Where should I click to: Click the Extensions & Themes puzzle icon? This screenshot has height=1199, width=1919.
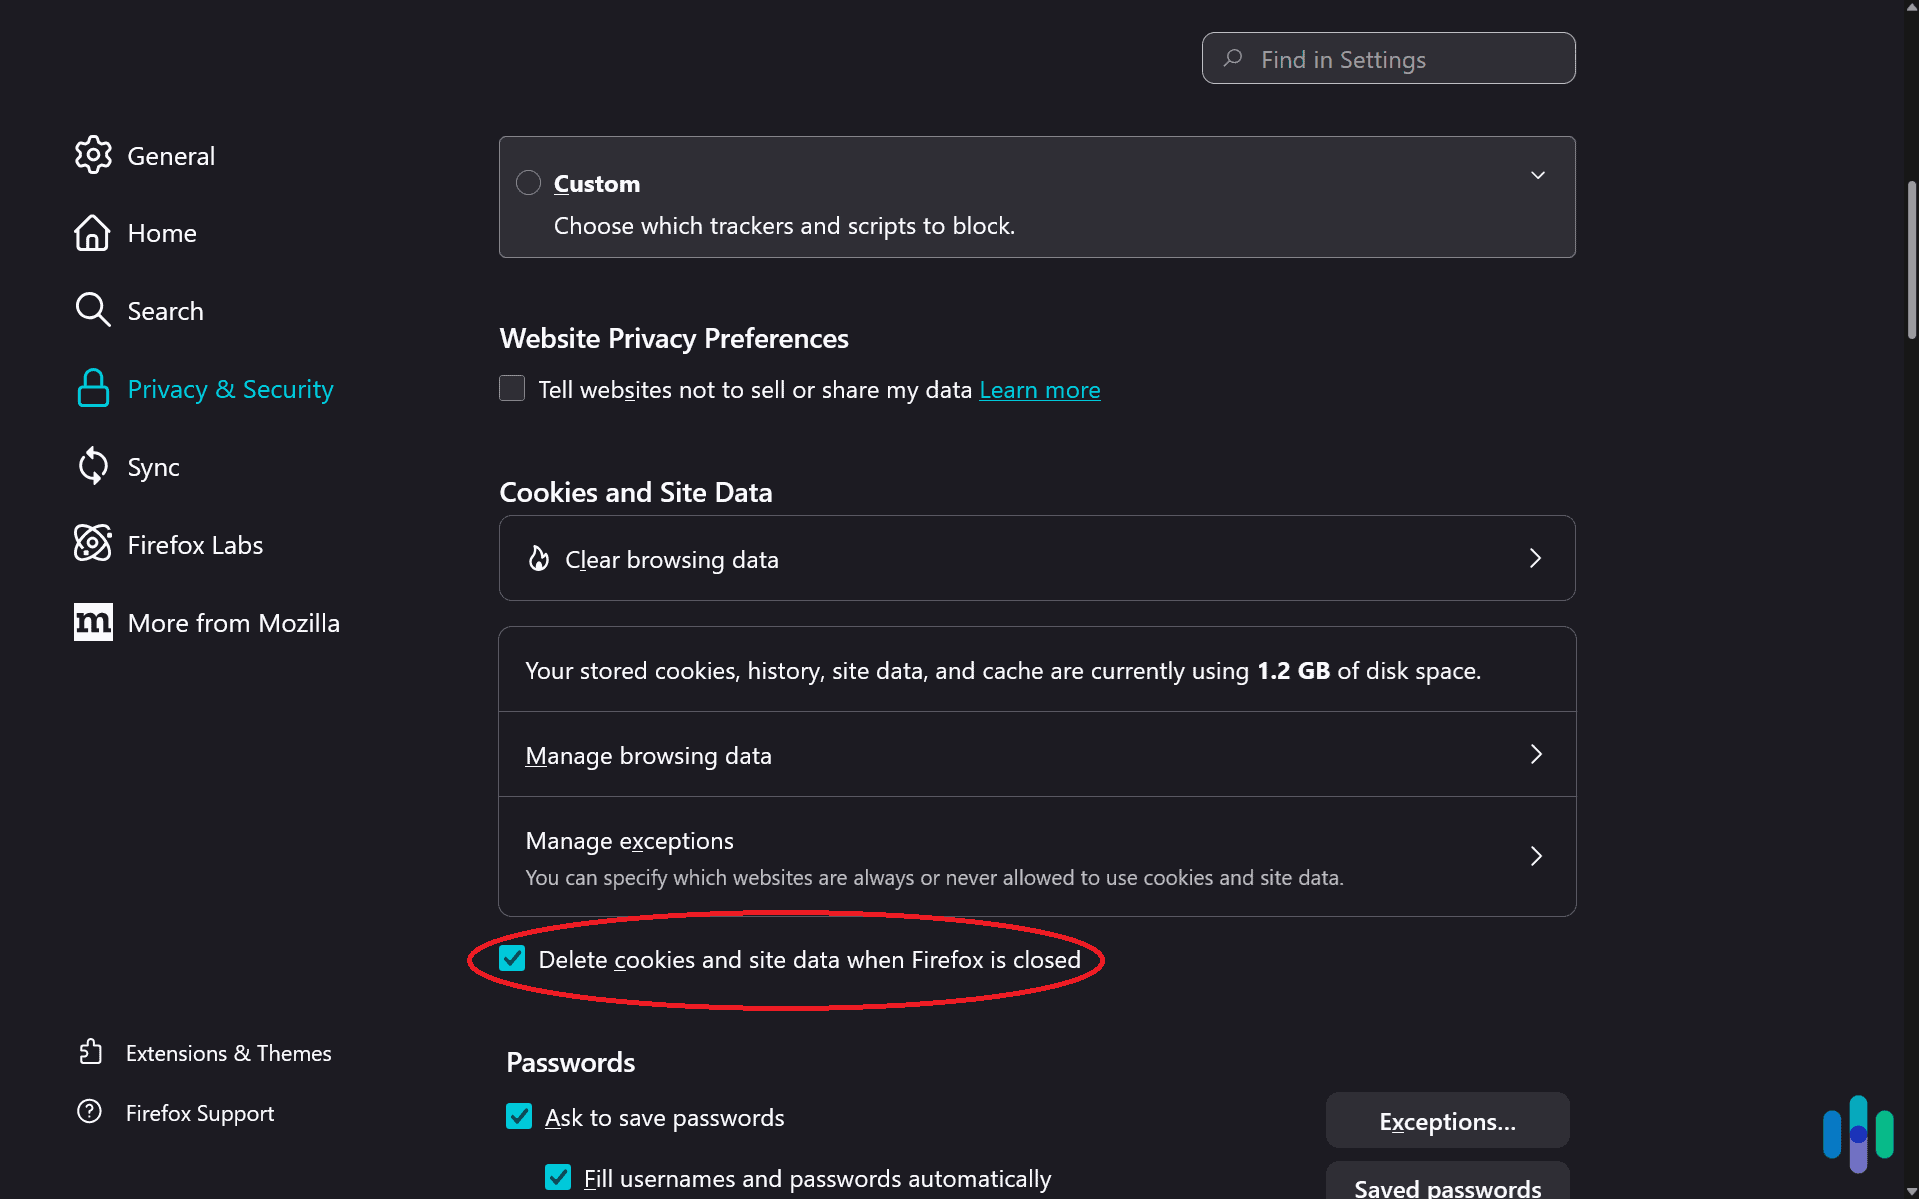pos(90,1052)
